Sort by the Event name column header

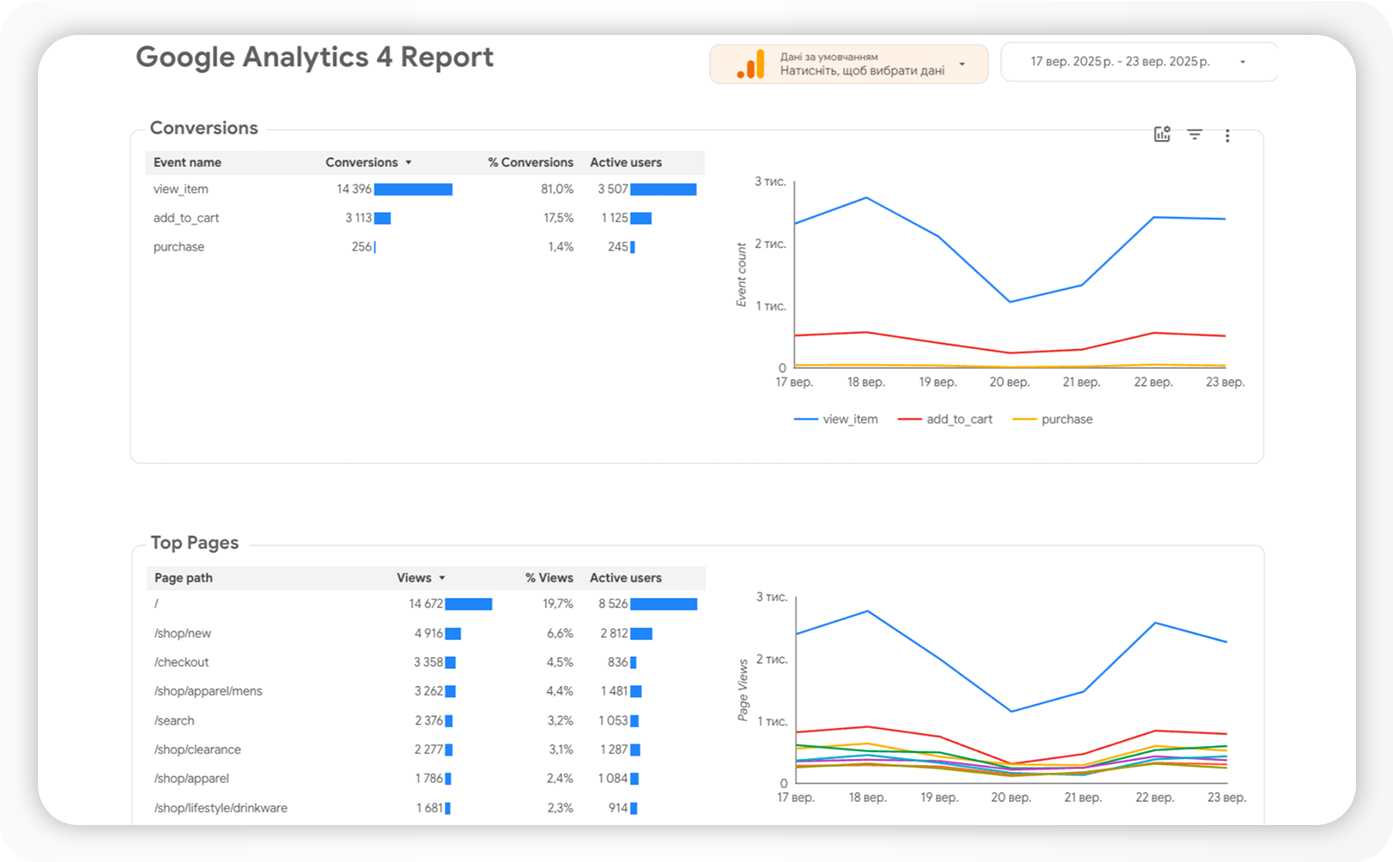point(187,163)
